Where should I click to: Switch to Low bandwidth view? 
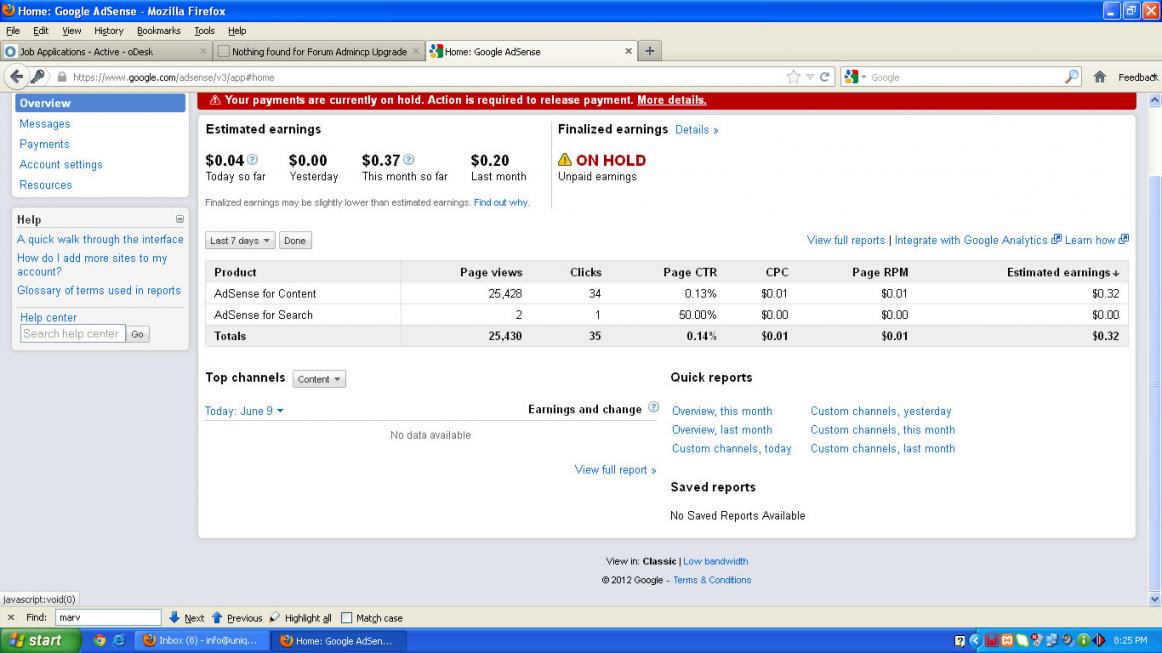715,561
